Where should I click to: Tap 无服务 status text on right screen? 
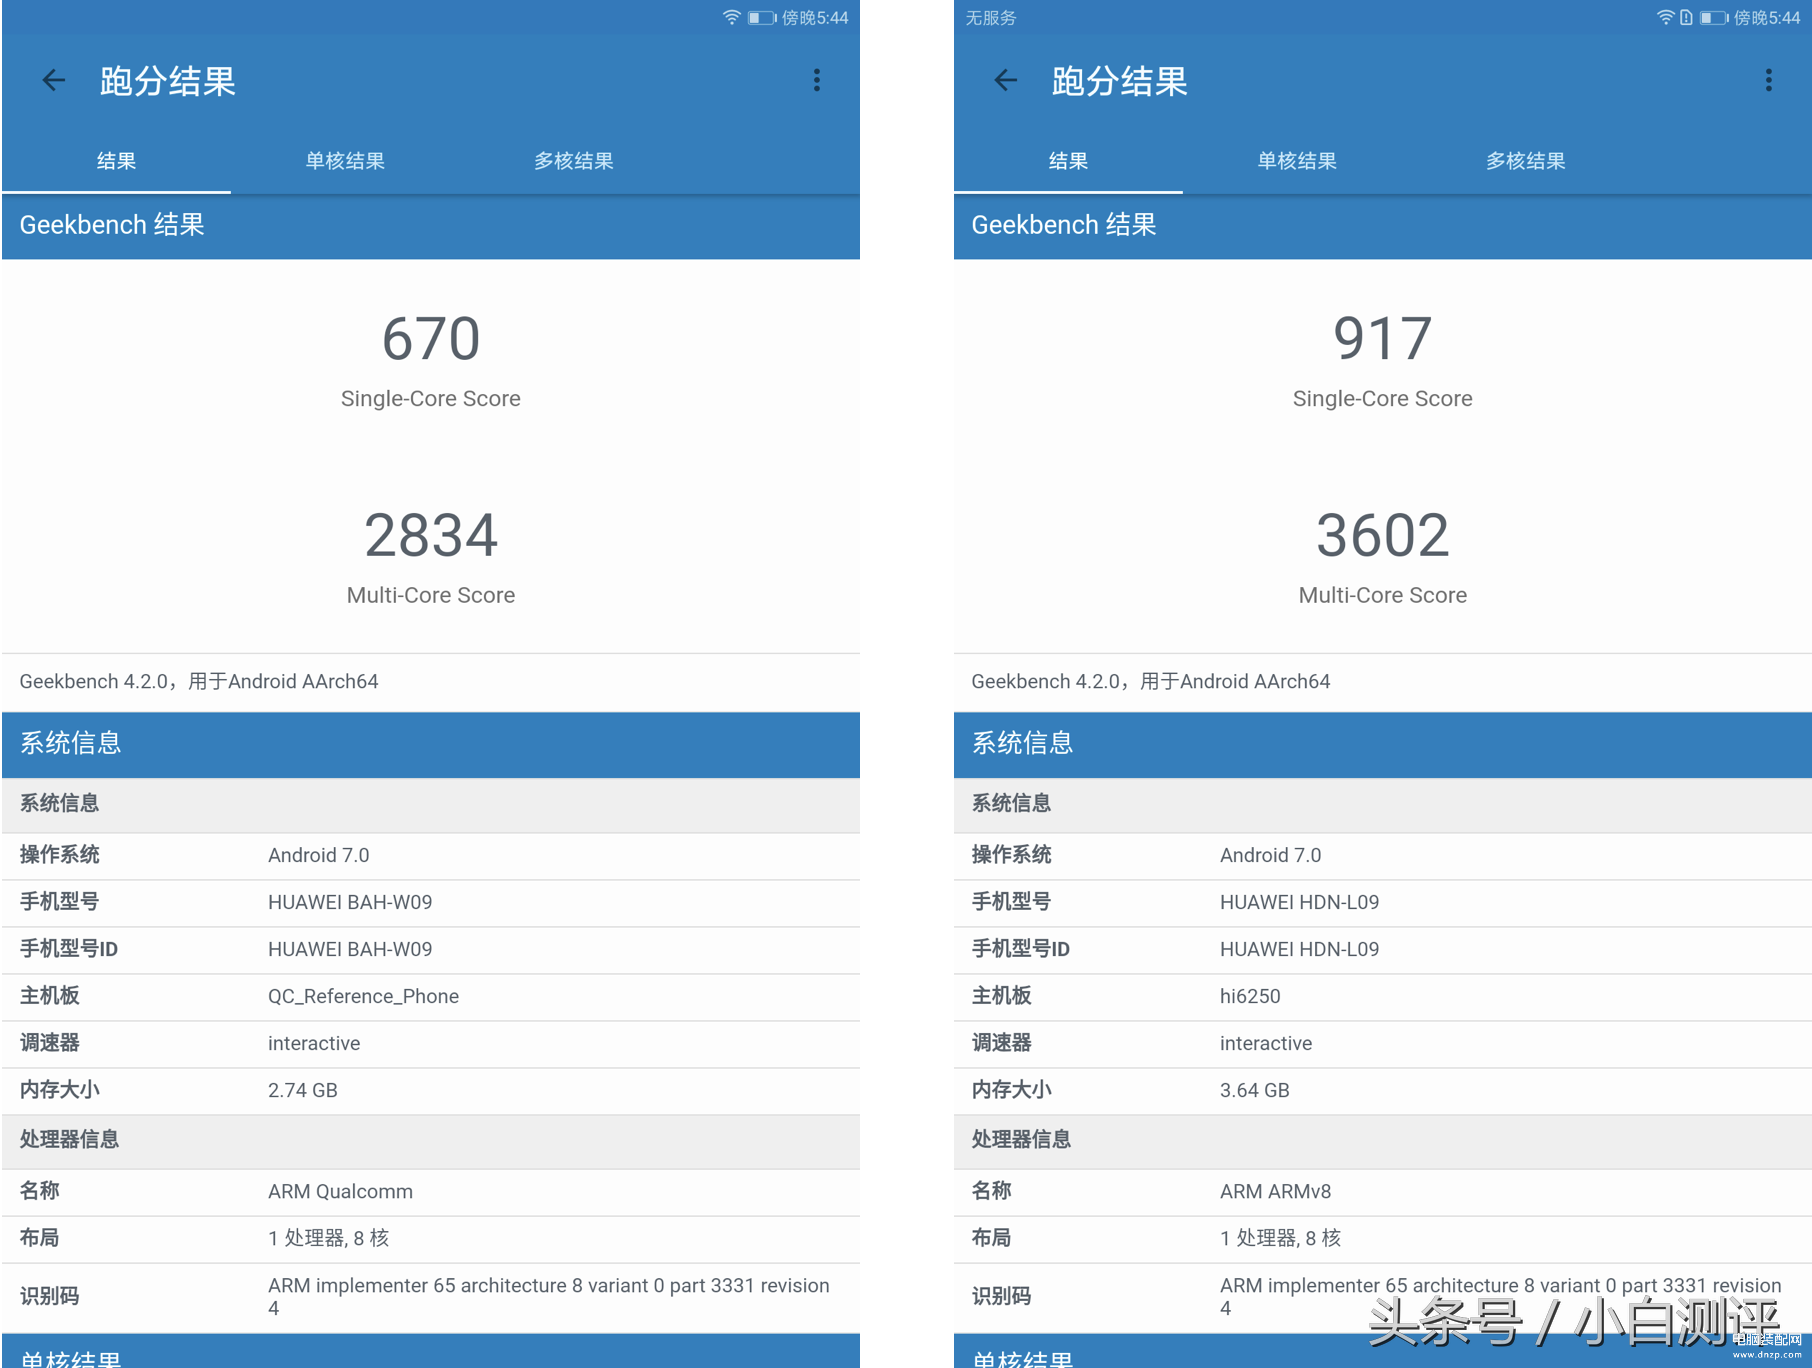pyautogui.click(x=991, y=17)
